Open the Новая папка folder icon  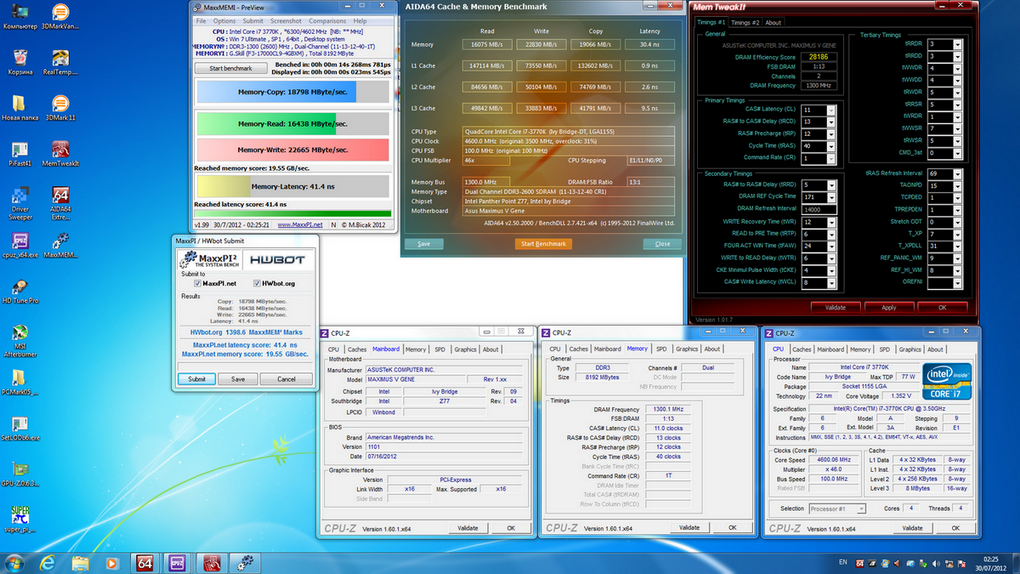(20, 108)
